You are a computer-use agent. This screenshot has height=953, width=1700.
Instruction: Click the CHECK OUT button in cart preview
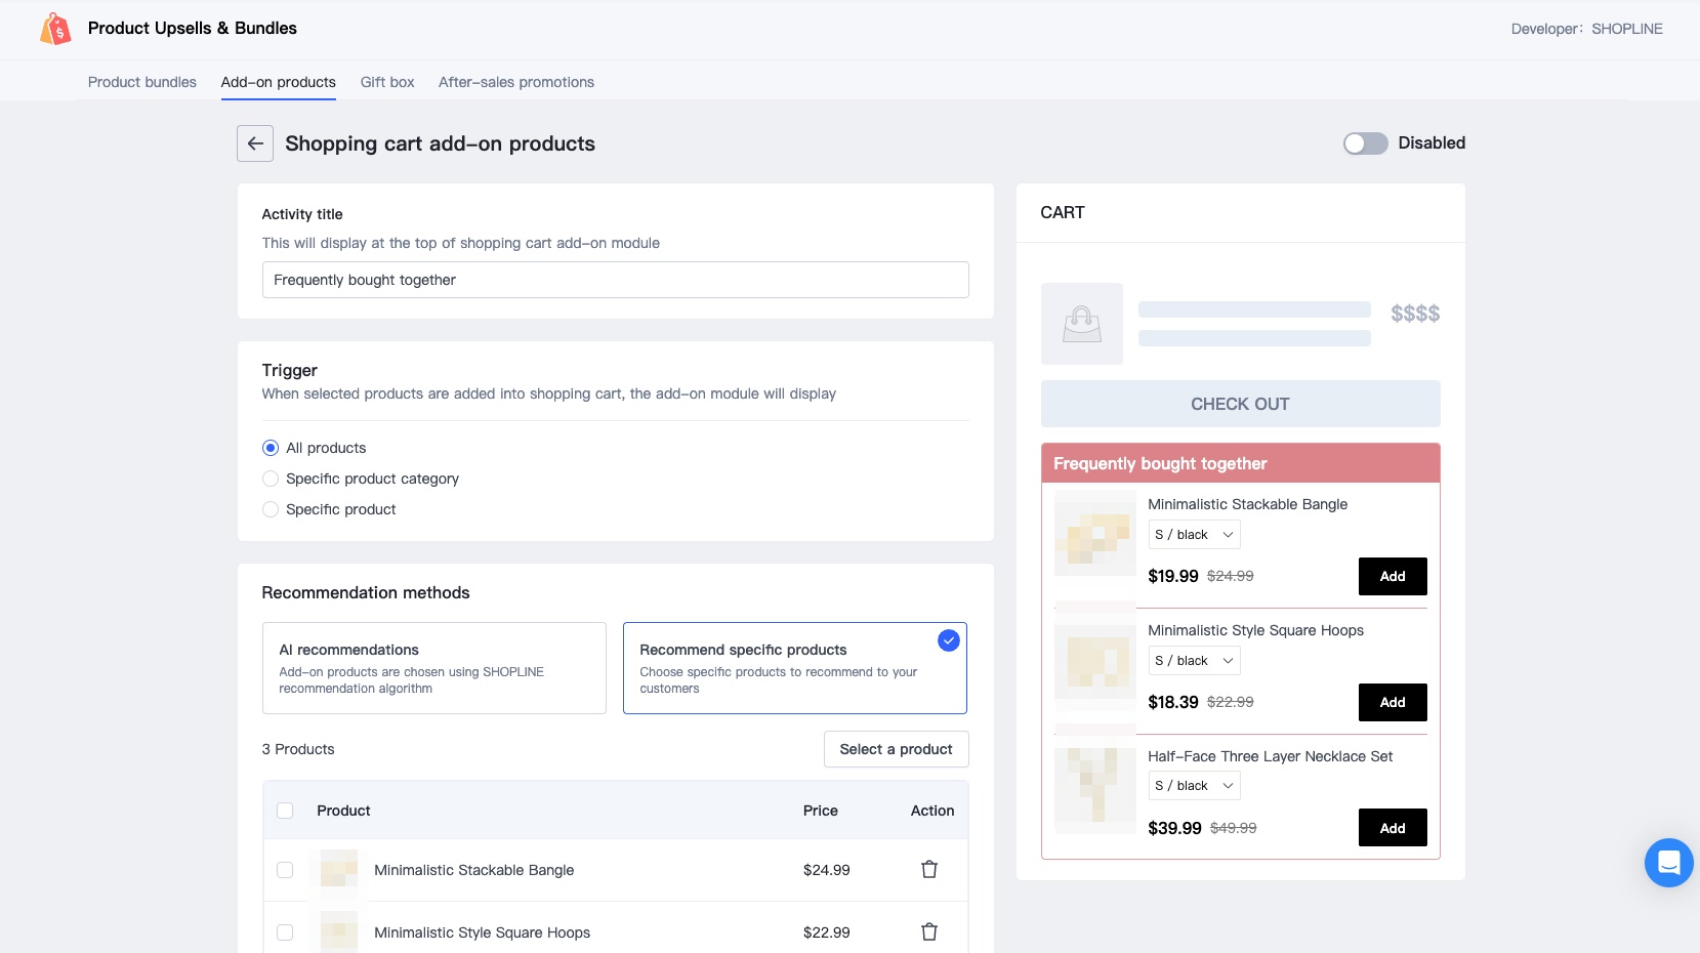click(1239, 404)
